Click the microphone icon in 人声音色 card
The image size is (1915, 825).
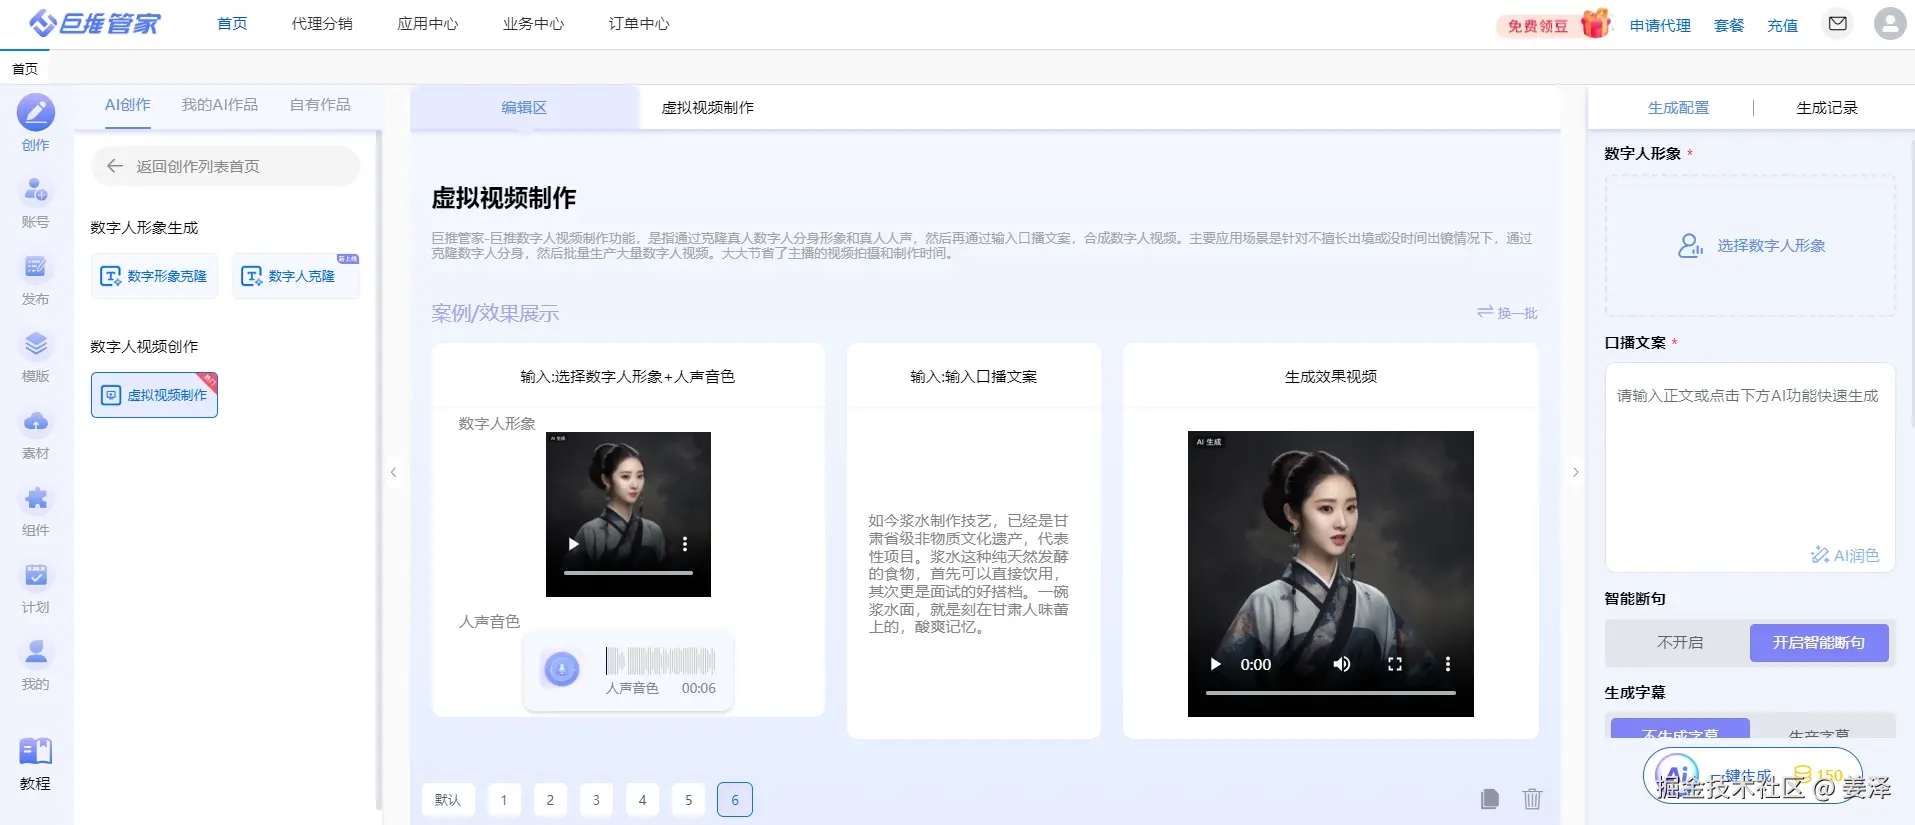click(x=561, y=668)
